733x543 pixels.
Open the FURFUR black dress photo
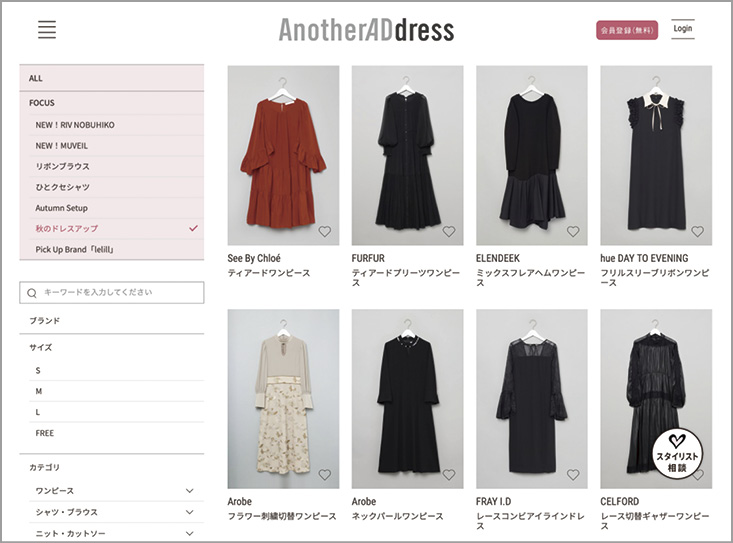(408, 155)
